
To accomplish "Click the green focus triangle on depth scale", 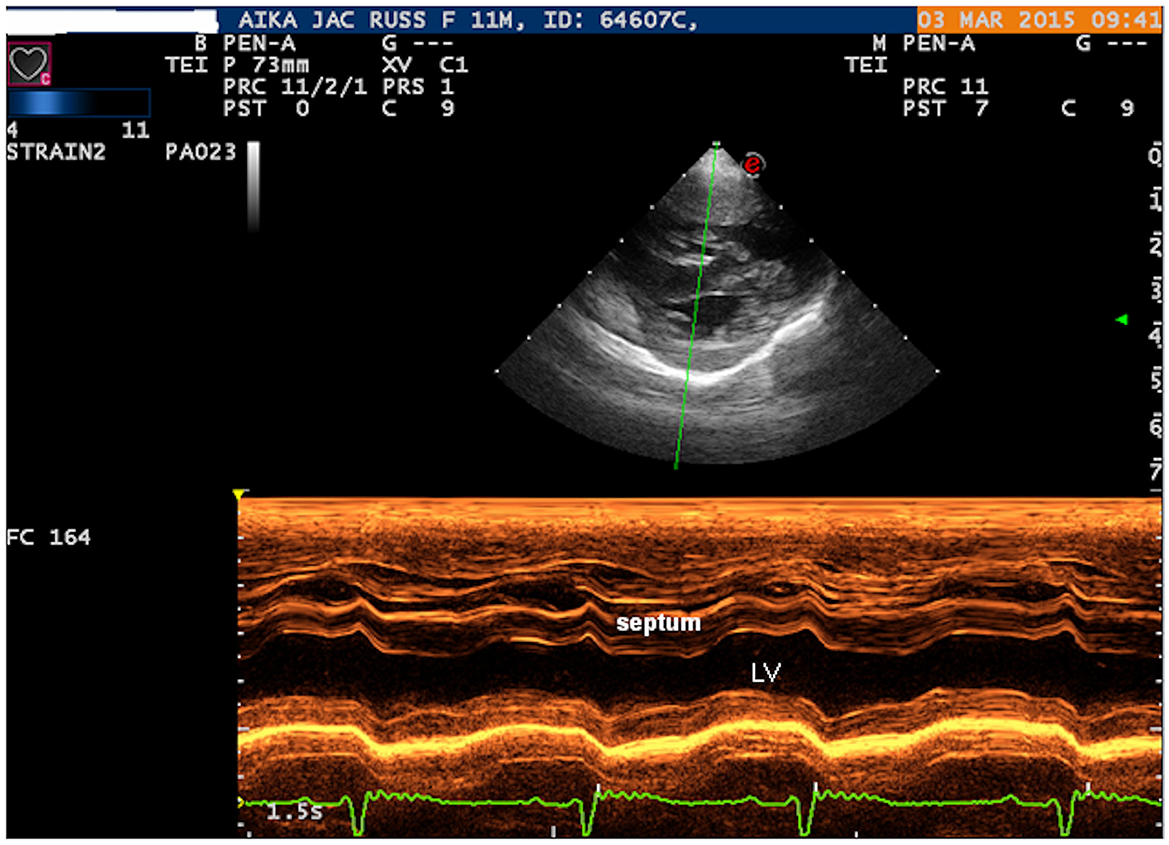I will [1121, 319].
